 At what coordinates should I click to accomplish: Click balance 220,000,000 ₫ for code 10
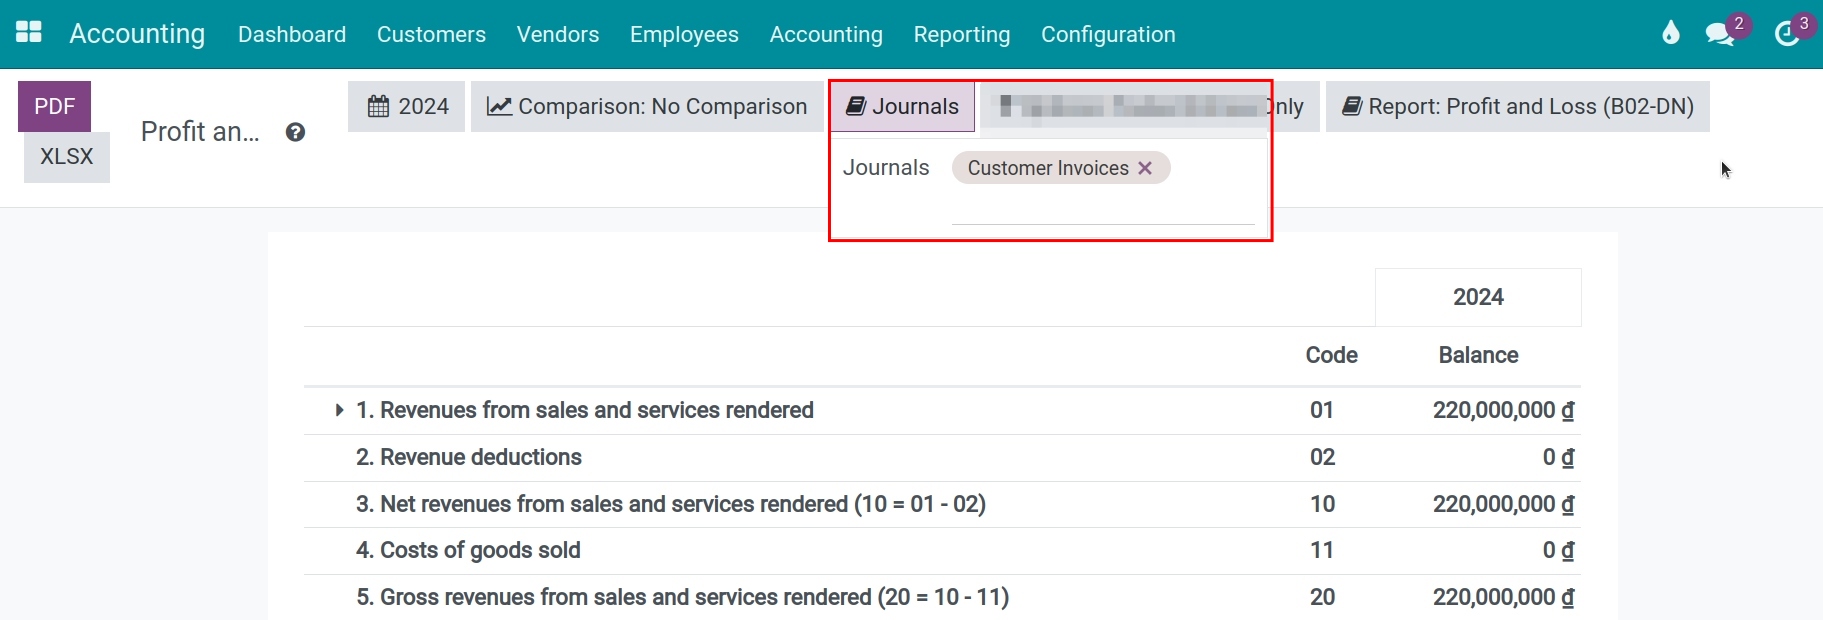tap(1503, 504)
